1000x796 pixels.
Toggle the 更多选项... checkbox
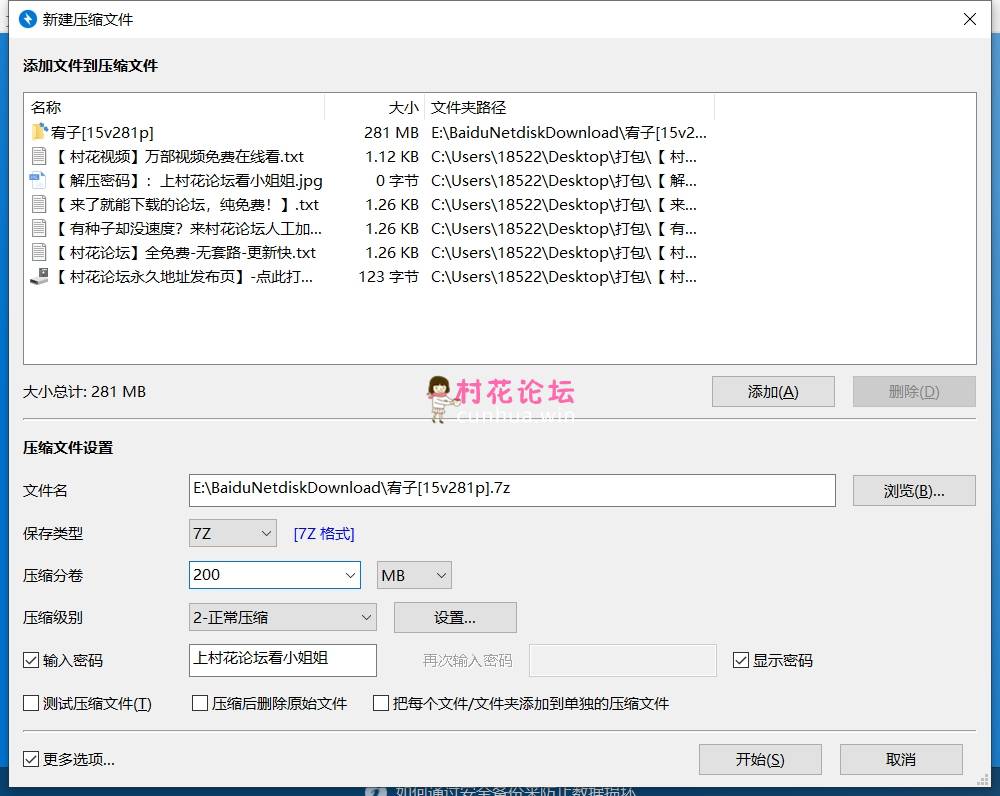click(x=31, y=759)
